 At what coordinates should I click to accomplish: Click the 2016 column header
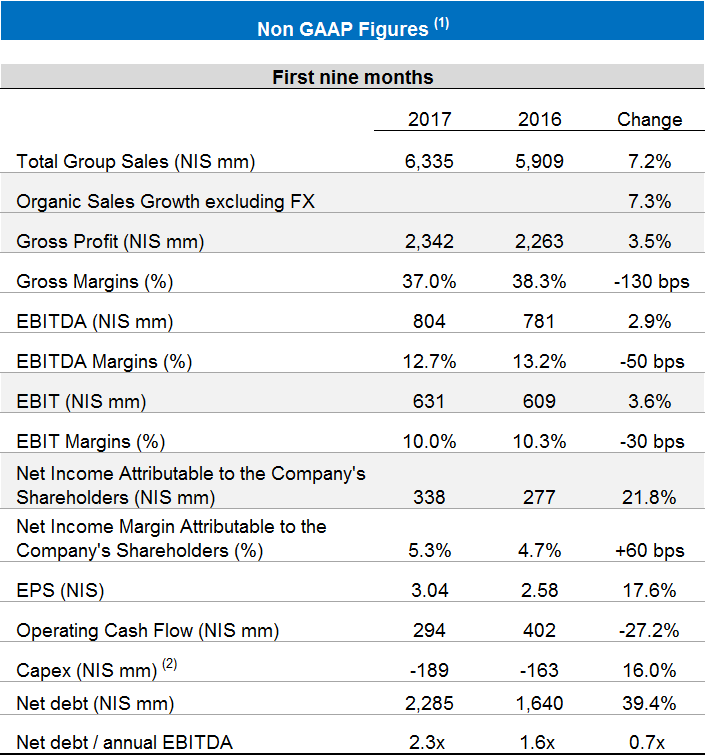coord(540,119)
